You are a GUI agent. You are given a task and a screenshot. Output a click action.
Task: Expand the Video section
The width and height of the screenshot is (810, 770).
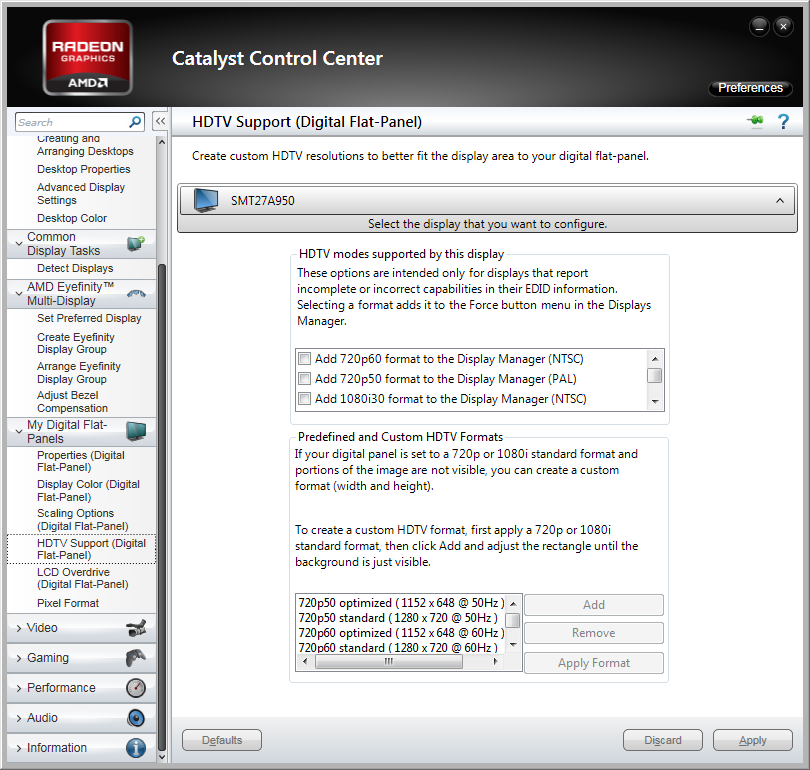point(19,628)
